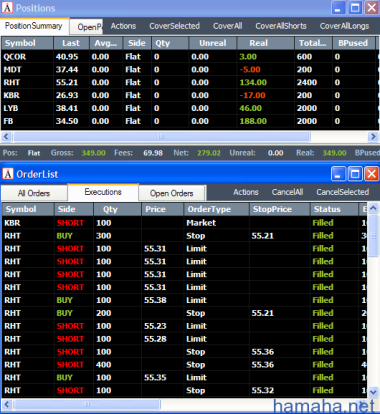The height and width of the screenshot is (414, 380).
Task: Click the Unreal column header
Action: (x=213, y=43)
